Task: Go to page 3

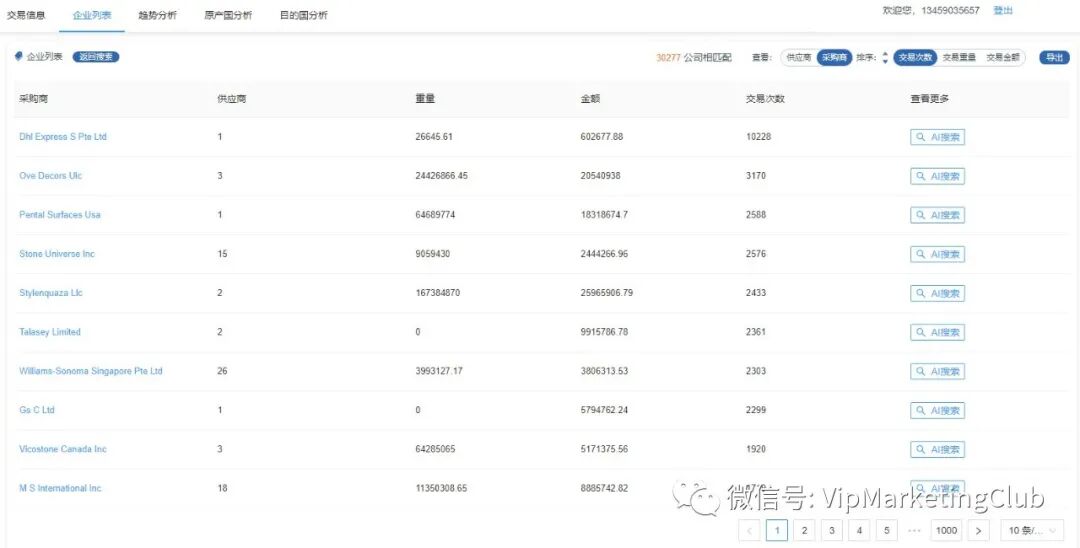Action: click(831, 530)
